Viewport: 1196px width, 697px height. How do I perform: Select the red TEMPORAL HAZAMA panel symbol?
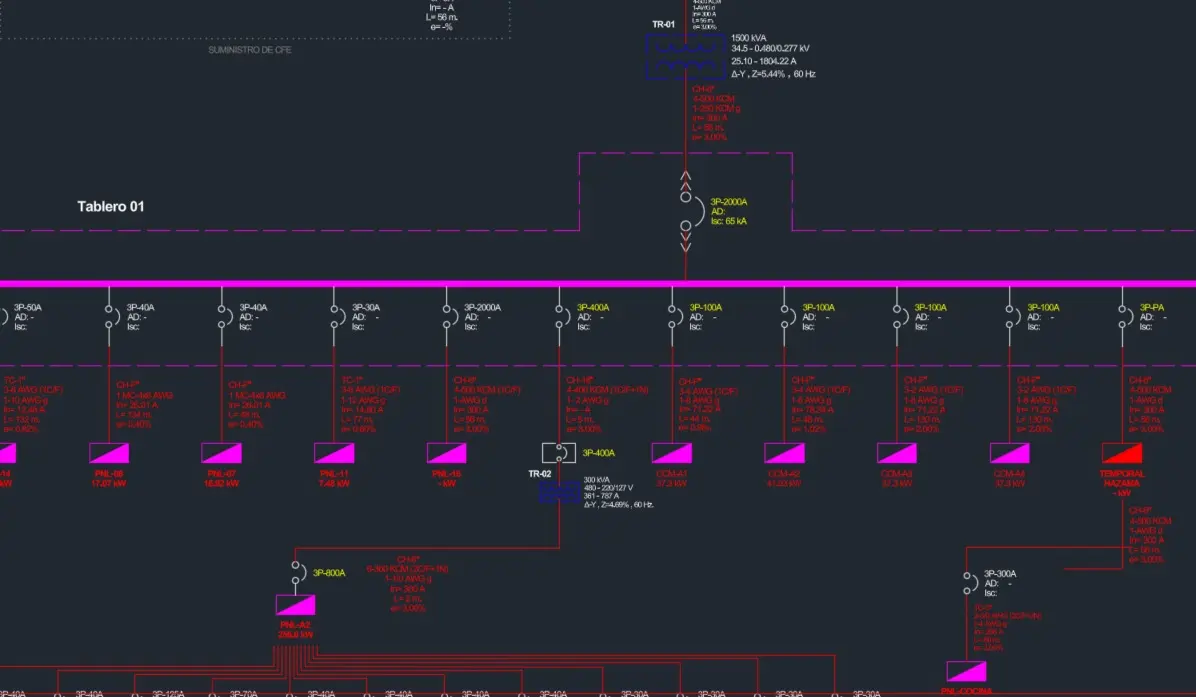[1122, 453]
